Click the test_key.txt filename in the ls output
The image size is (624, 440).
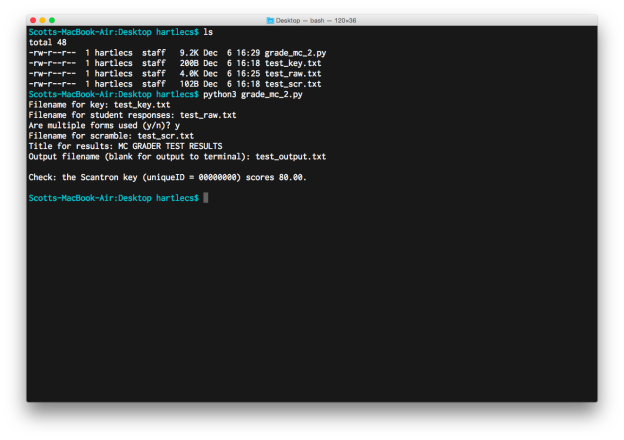(x=293, y=63)
